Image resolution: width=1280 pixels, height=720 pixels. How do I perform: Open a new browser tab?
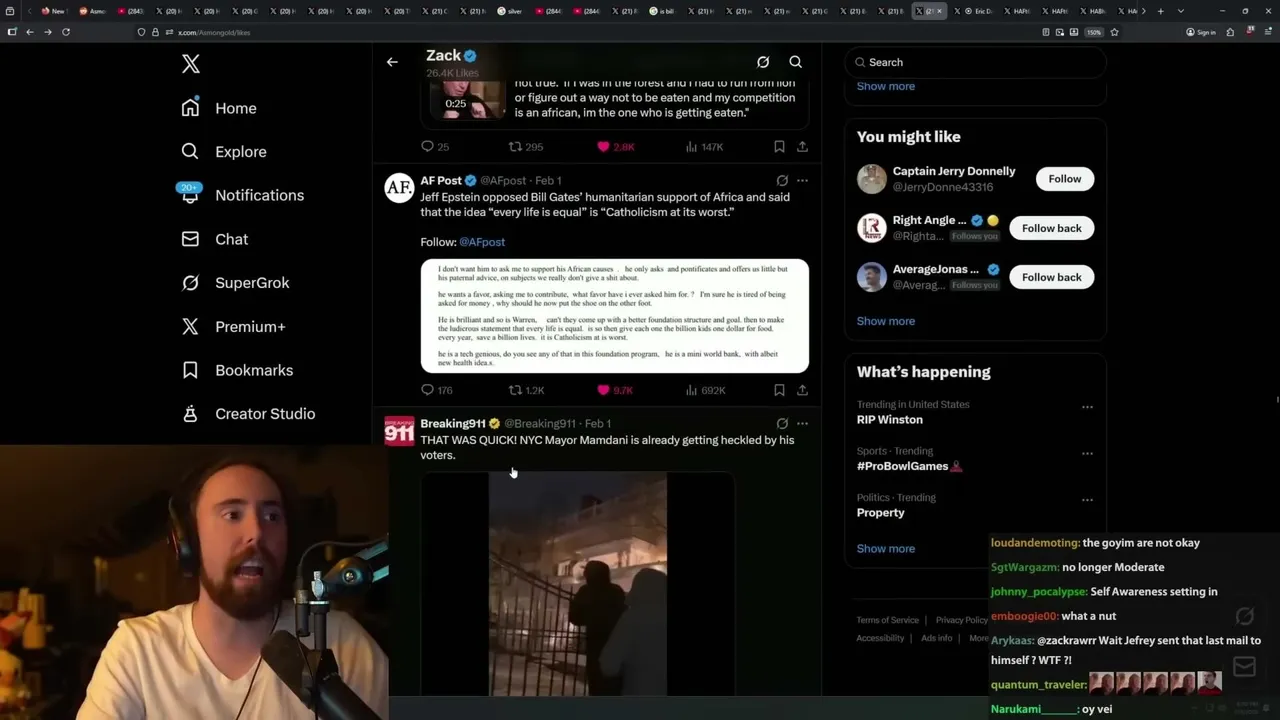[1160, 11]
